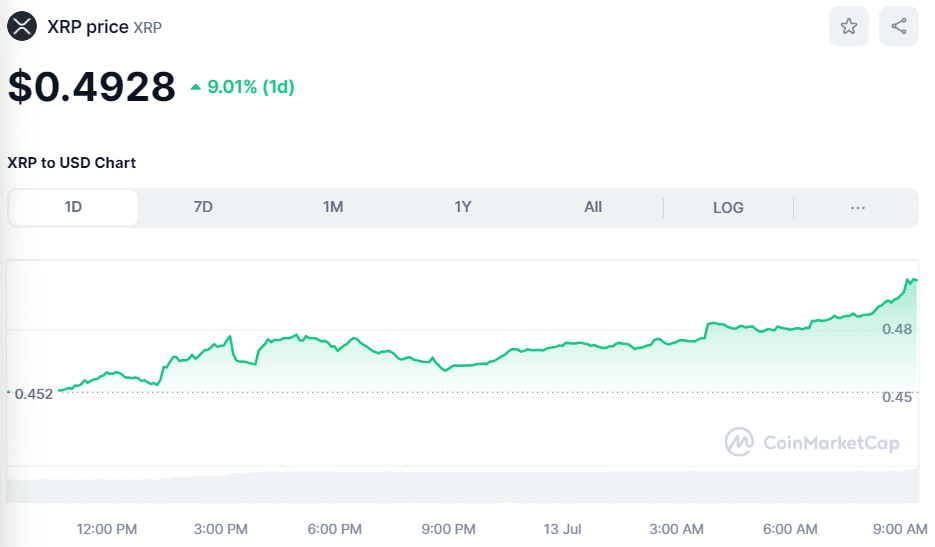Add XRP to watchlist with star icon
Image resolution: width=935 pixels, height=547 pixels.
pyautogui.click(x=849, y=26)
